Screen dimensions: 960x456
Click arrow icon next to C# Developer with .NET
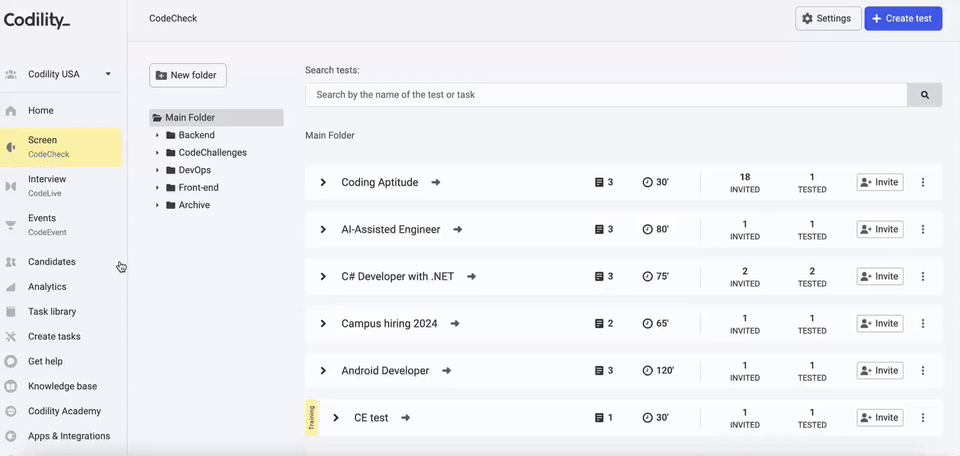[x=471, y=277]
